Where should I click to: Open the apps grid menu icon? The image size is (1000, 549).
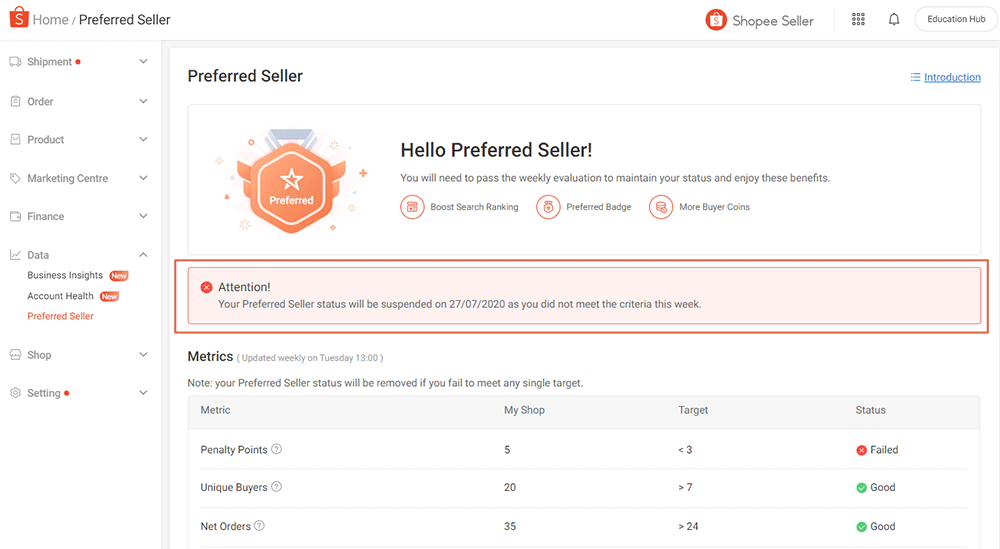[858, 19]
